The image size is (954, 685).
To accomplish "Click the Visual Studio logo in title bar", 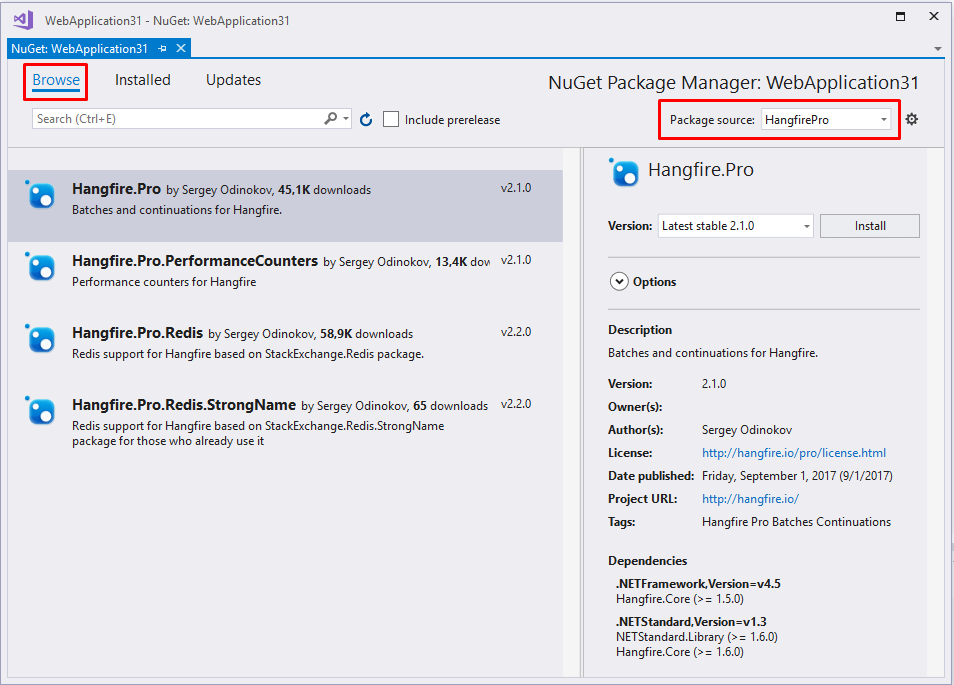I will click(x=23, y=19).
